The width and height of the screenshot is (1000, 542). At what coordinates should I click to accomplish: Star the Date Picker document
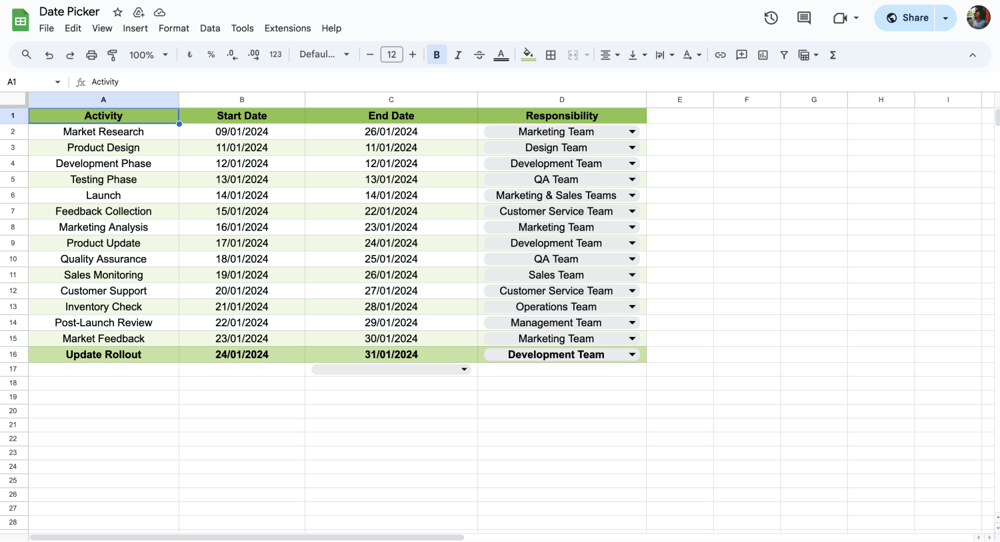point(118,12)
